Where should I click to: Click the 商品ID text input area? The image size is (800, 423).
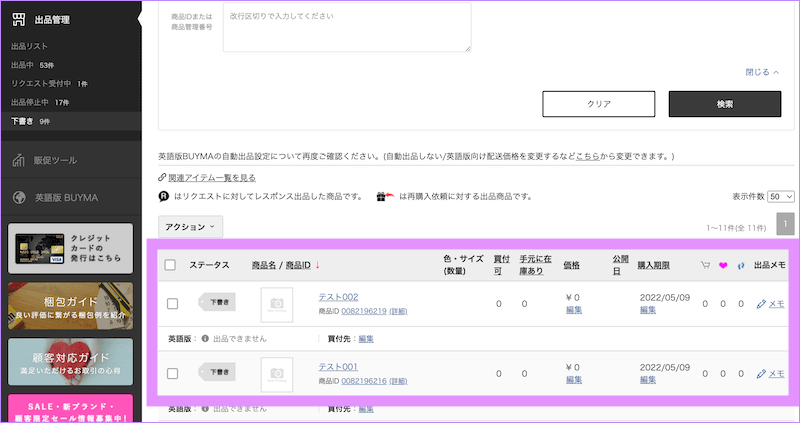(346, 25)
